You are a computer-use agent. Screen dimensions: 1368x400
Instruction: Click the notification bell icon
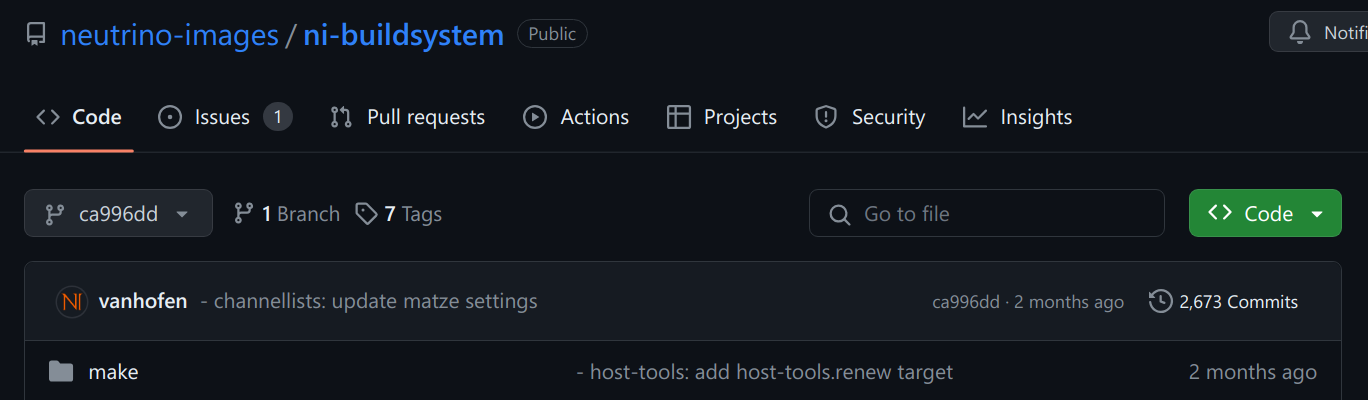click(1300, 33)
